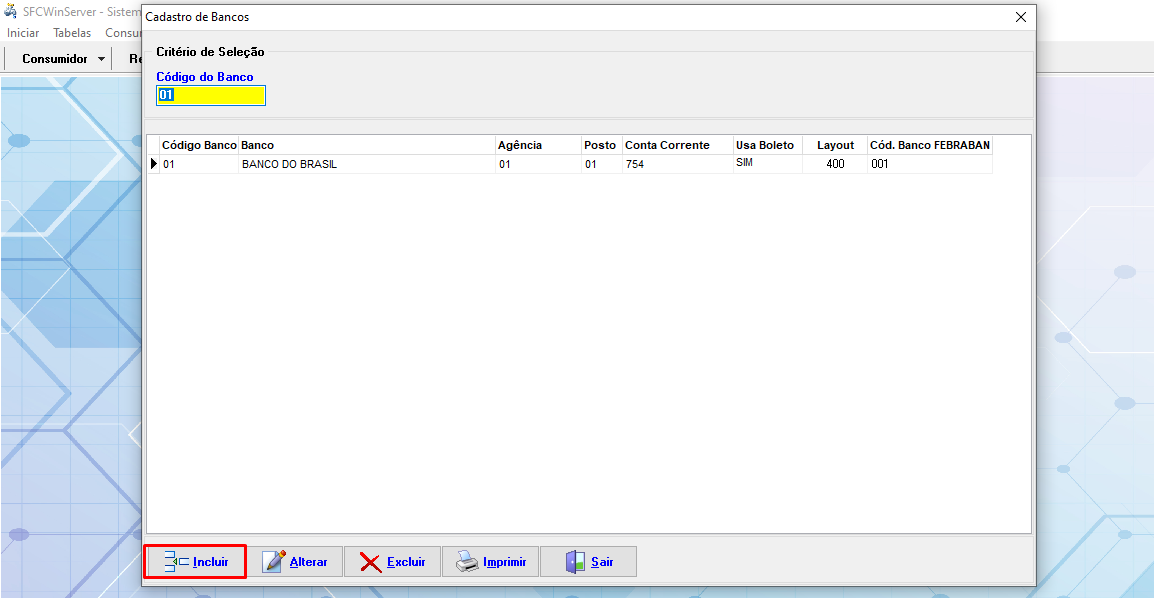Image resolution: width=1154 pixels, height=598 pixels.
Task: Close the Cadastro de Bancos dialog
Action: [x=1020, y=17]
